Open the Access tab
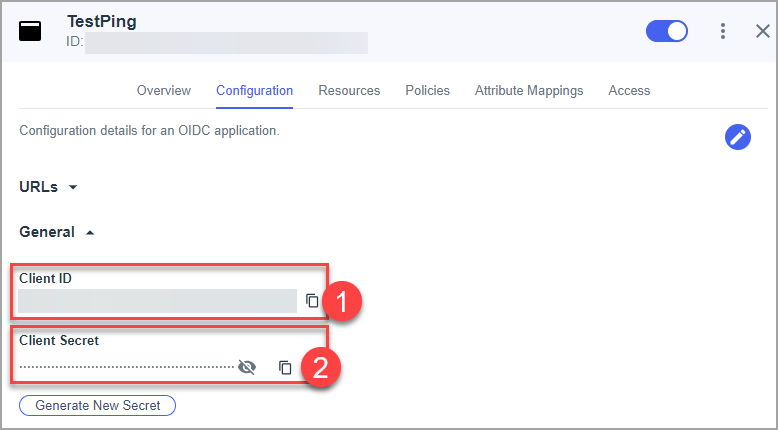The height and width of the screenshot is (430, 778). pos(629,91)
